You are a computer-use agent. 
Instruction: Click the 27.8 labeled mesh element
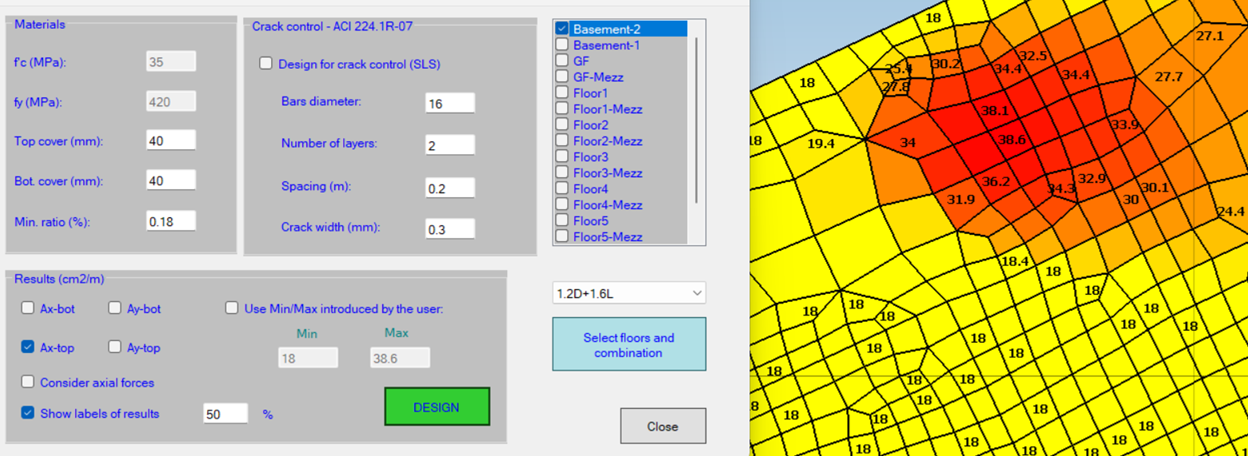[895, 87]
